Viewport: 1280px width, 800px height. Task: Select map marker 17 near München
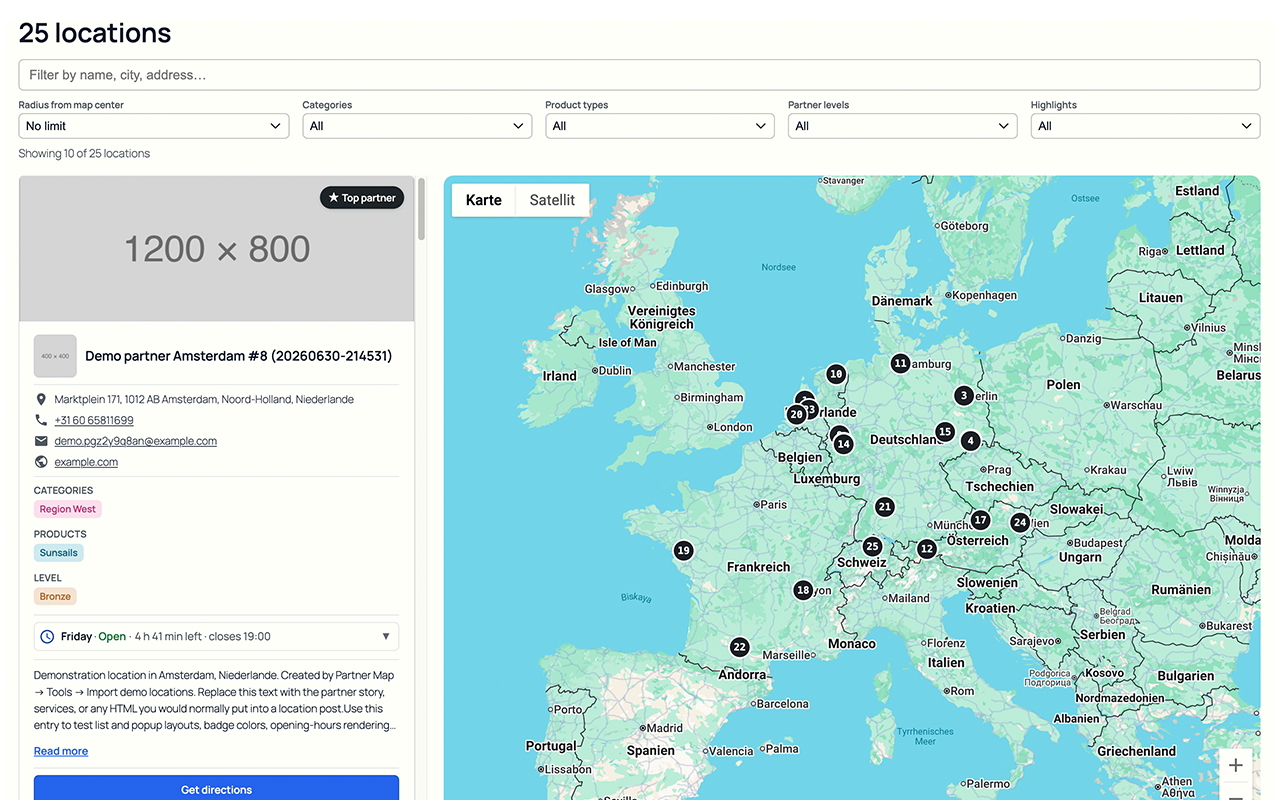pyautogui.click(x=981, y=520)
